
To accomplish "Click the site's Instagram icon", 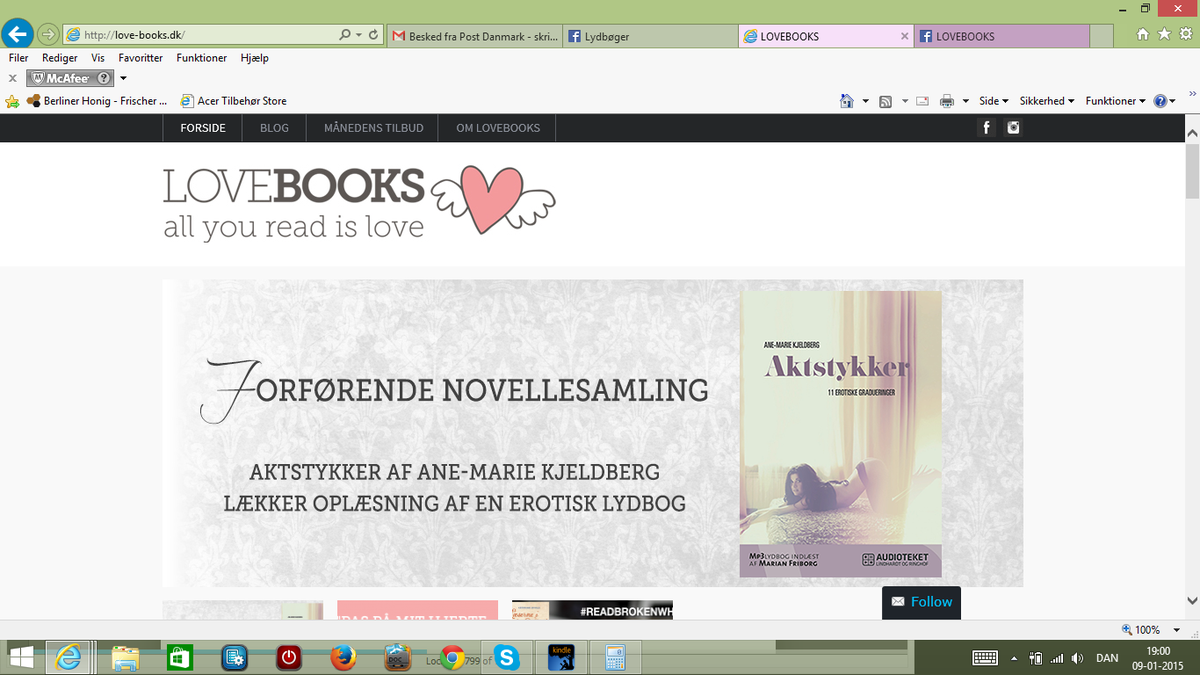I will point(1013,127).
